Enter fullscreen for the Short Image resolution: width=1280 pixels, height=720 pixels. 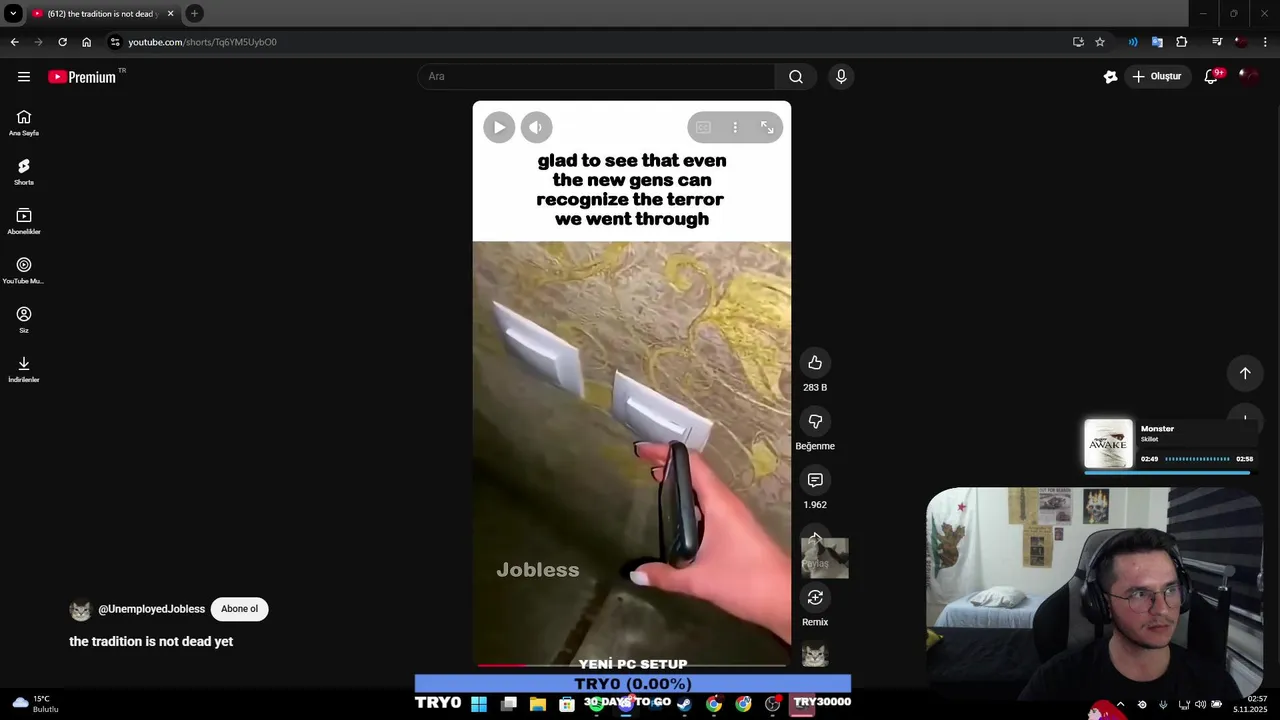click(767, 127)
